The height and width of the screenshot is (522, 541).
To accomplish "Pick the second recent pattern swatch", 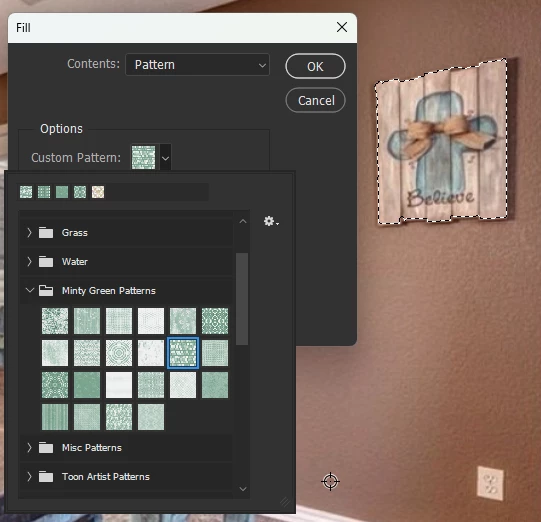I will tap(44, 192).
